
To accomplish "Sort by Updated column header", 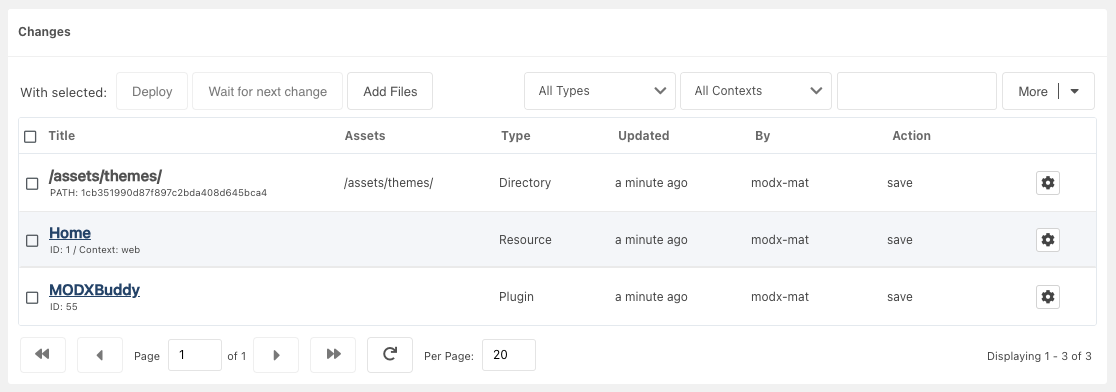I will pyautogui.click(x=643, y=136).
